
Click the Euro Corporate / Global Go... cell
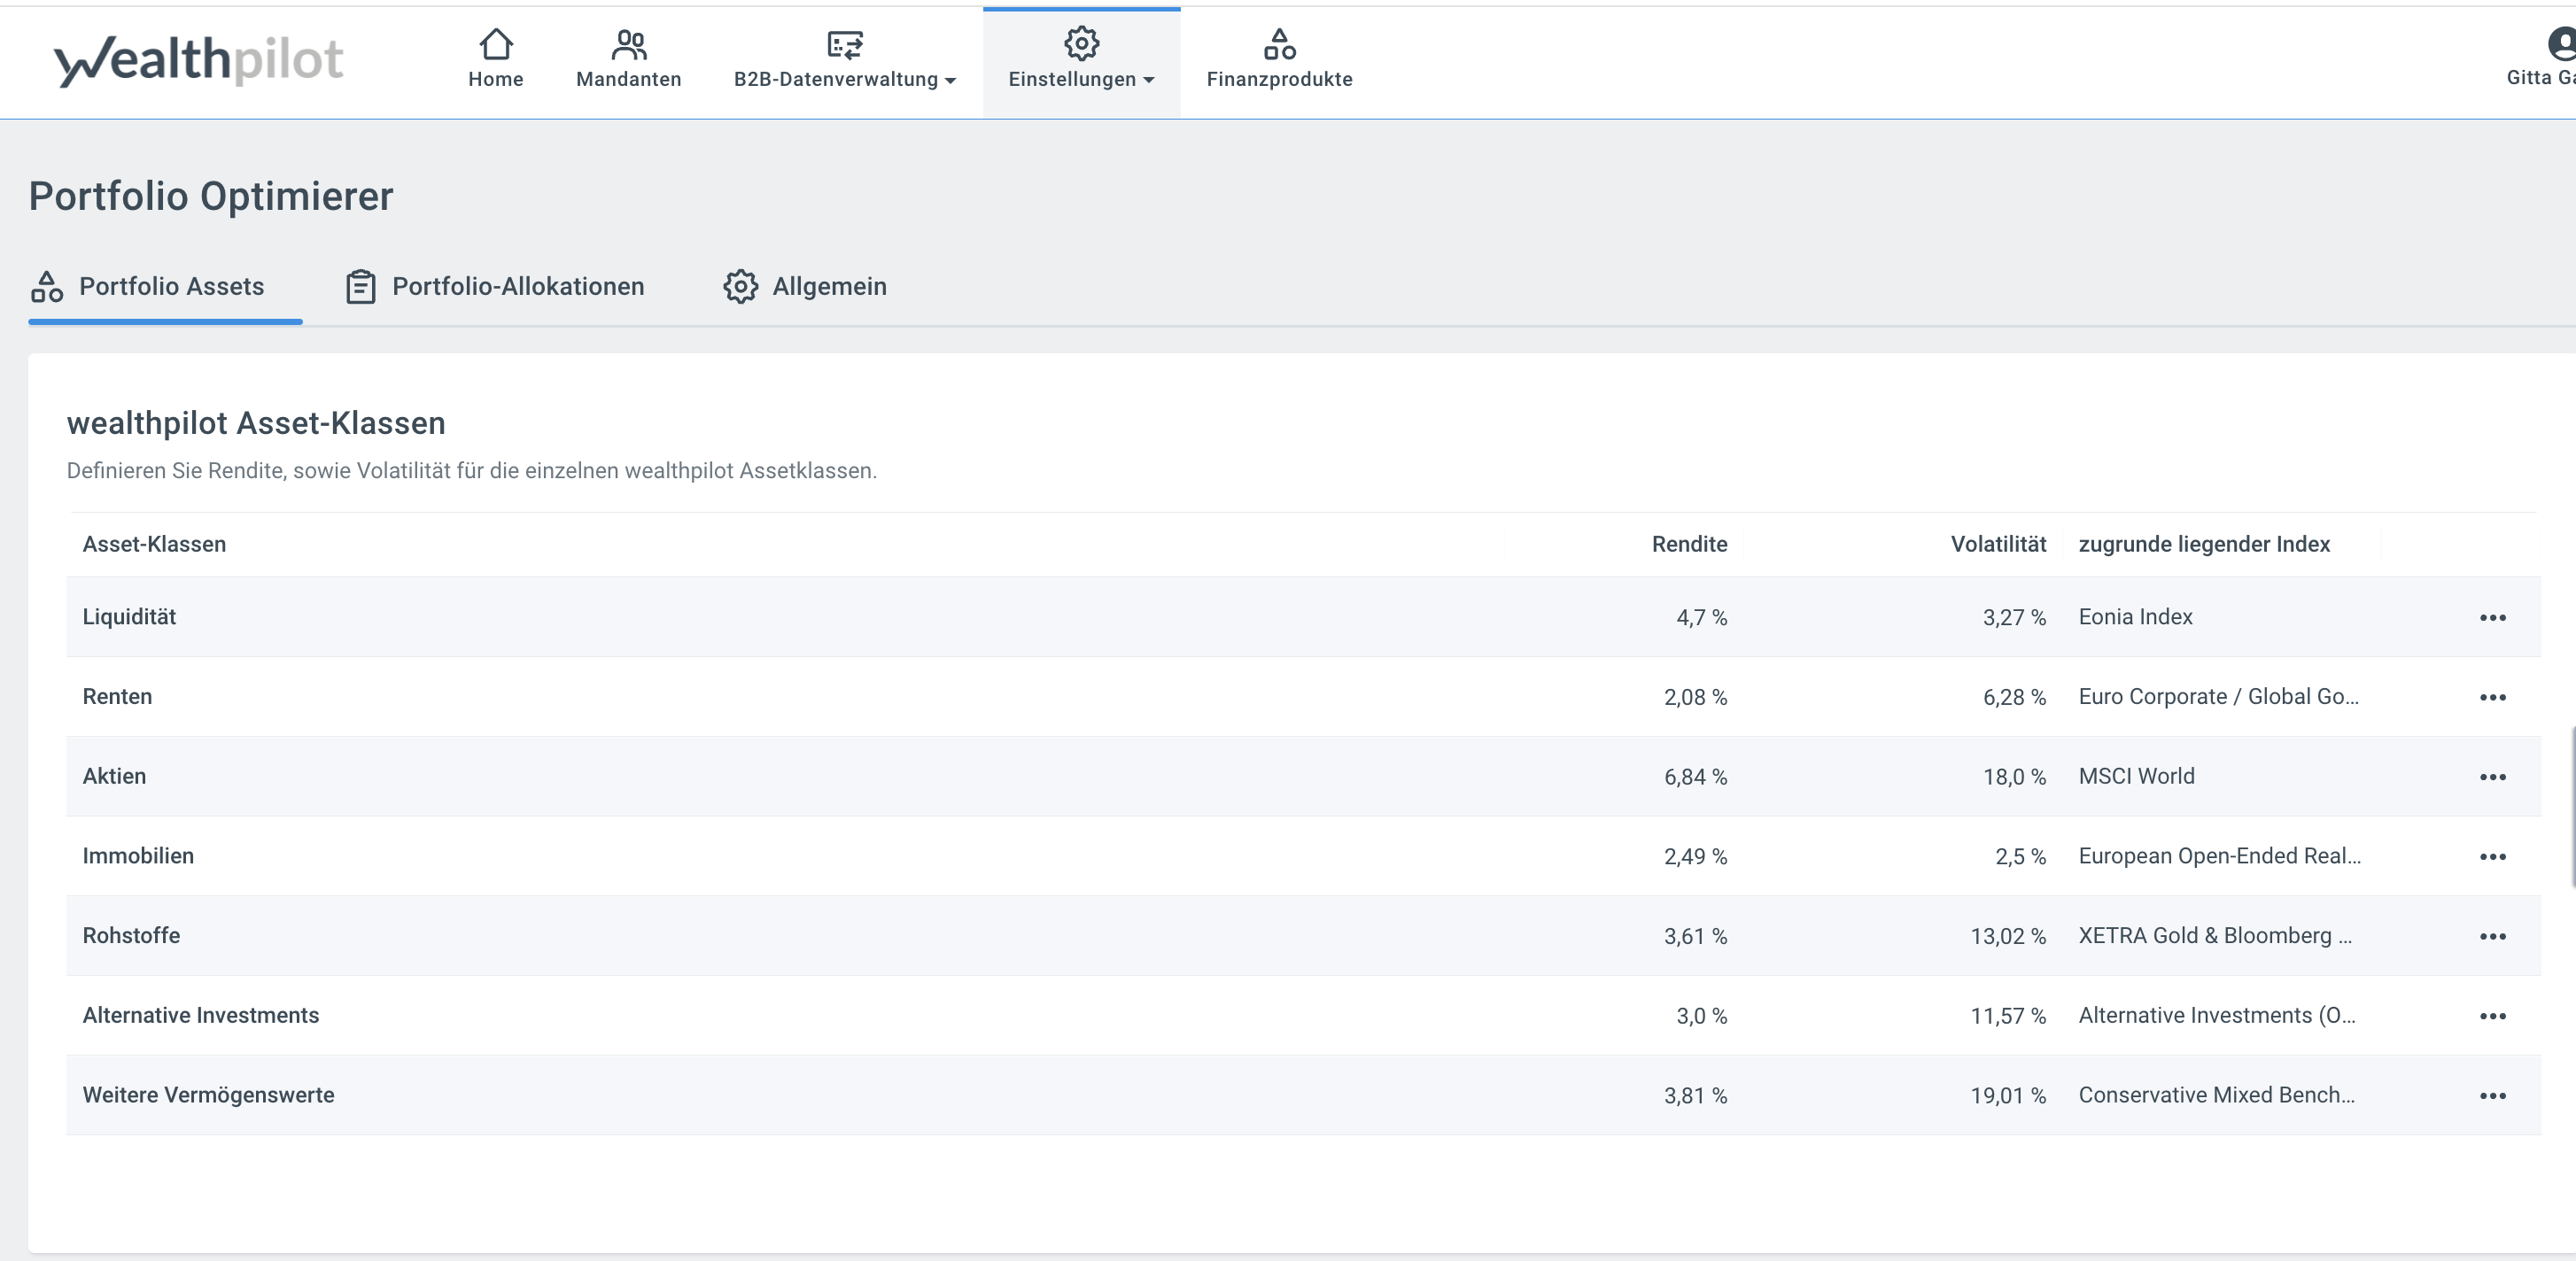(x=2218, y=697)
